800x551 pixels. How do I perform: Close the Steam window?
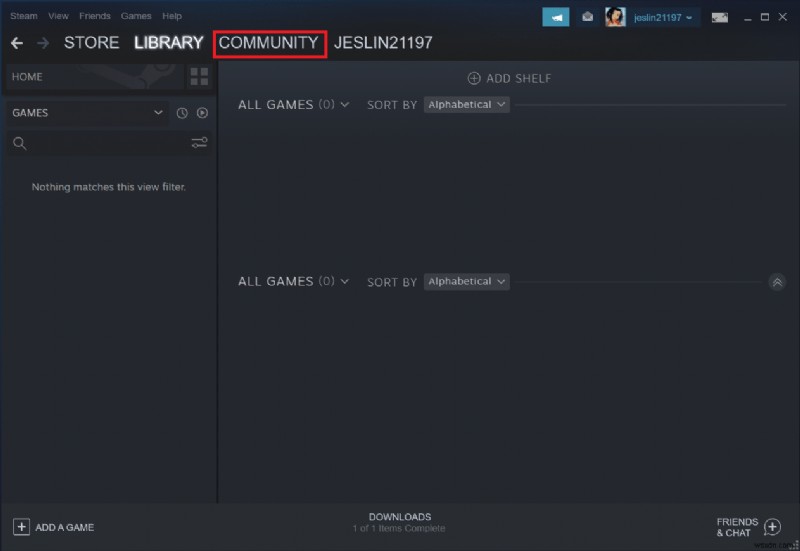(783, 17)
